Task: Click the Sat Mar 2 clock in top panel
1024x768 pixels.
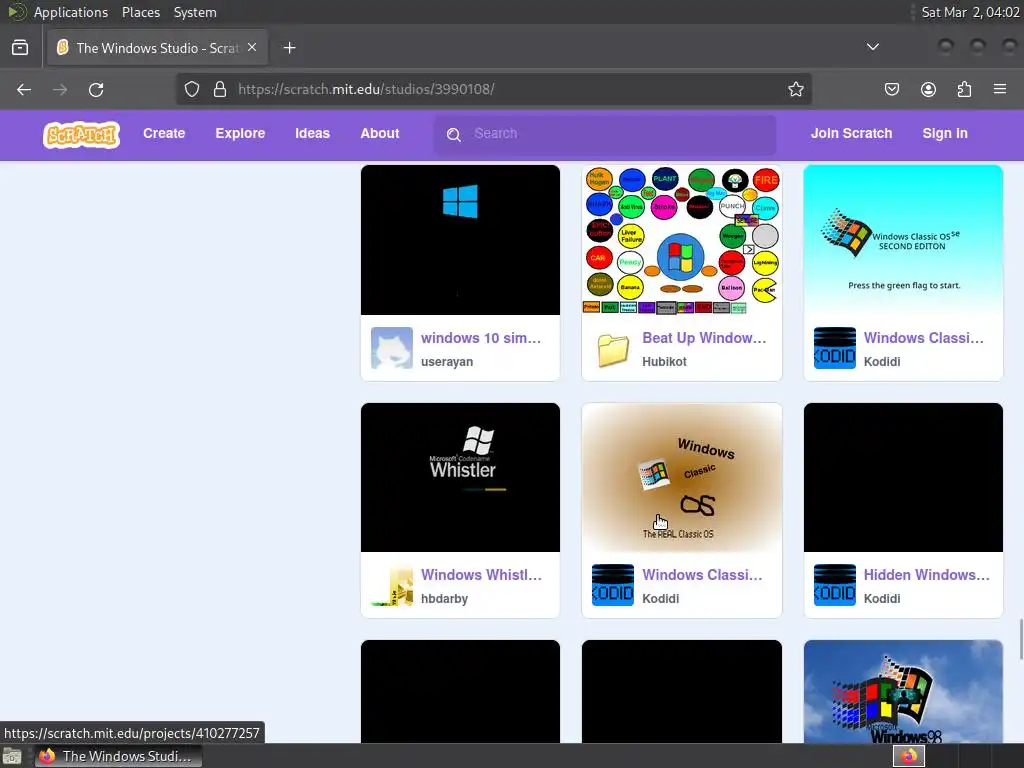Action: (970, 12)
